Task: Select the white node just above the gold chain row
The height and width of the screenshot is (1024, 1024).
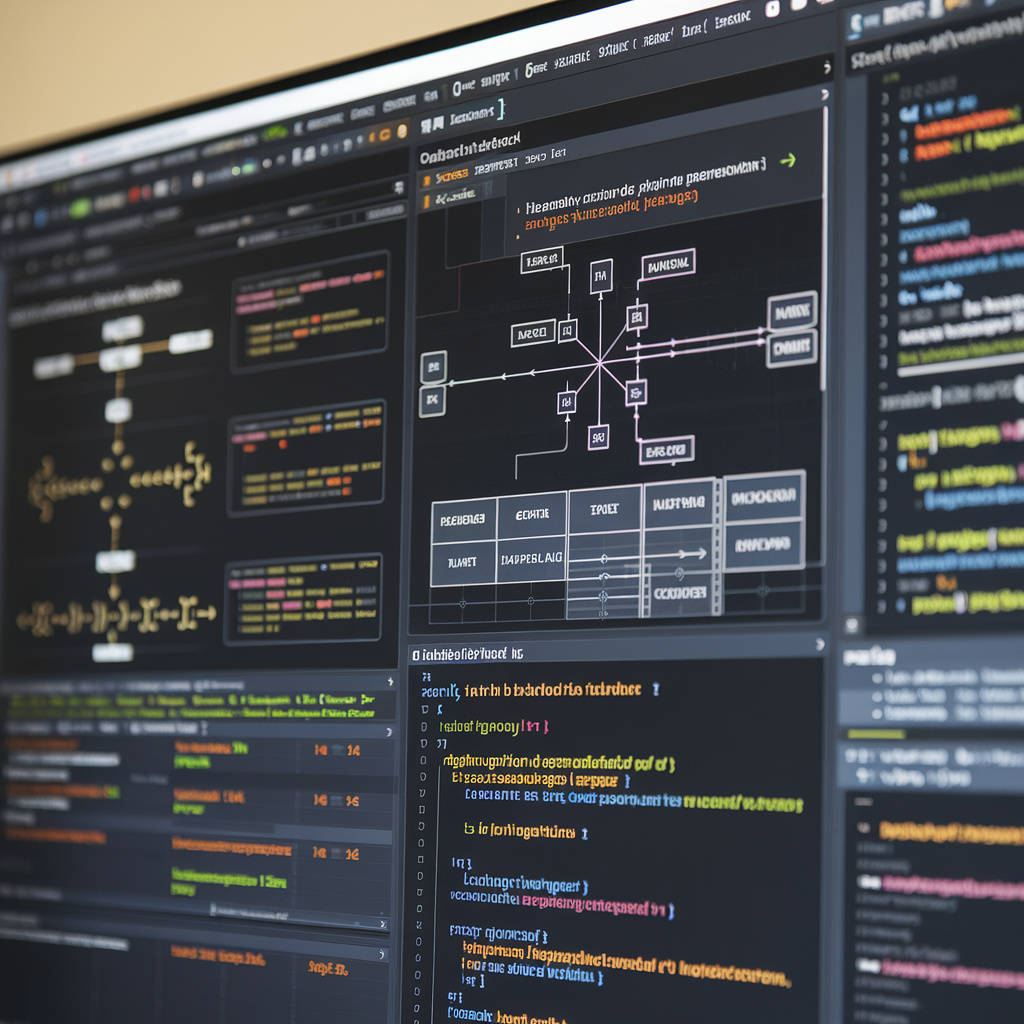Action: (116, 562)
